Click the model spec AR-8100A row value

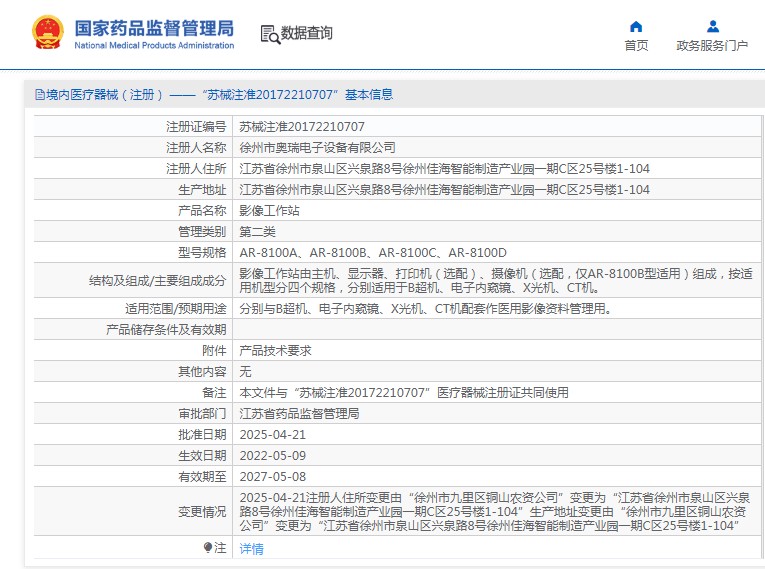click(x=373, y=253)
